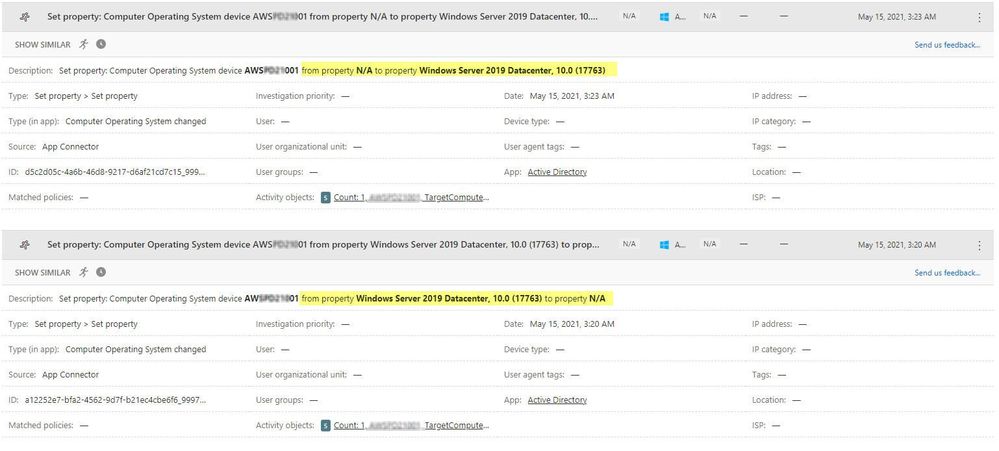Click 'Date: May 15, 2021, 3:23 AM' detail field
999x451 pixels.
[x=559, y=96]
